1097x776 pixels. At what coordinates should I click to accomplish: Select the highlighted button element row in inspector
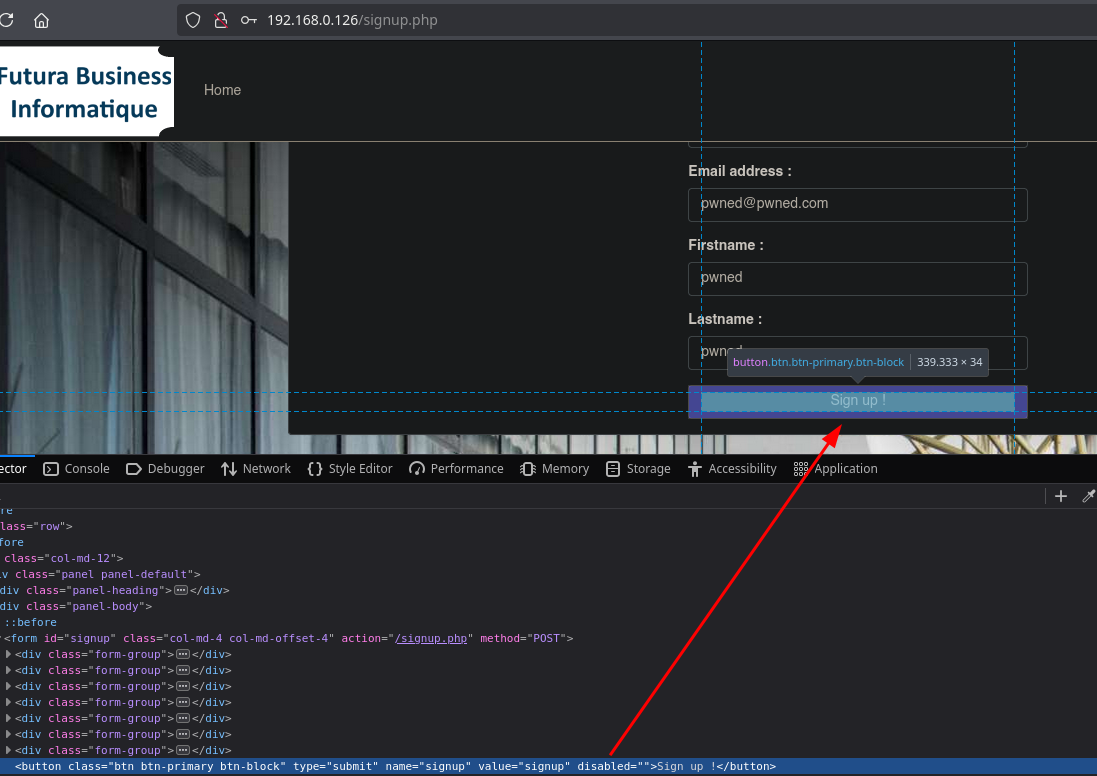coord(395,767)
